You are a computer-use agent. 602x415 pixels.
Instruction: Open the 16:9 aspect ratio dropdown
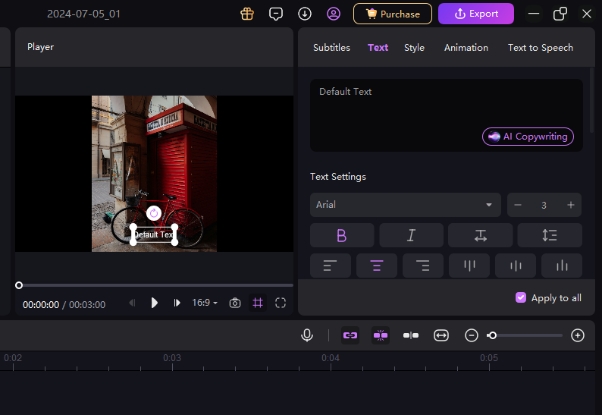pos(205,303)
